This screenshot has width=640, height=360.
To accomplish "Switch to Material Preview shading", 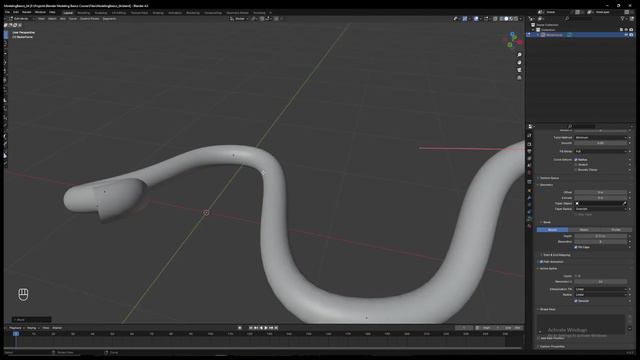I will [511, 19].
